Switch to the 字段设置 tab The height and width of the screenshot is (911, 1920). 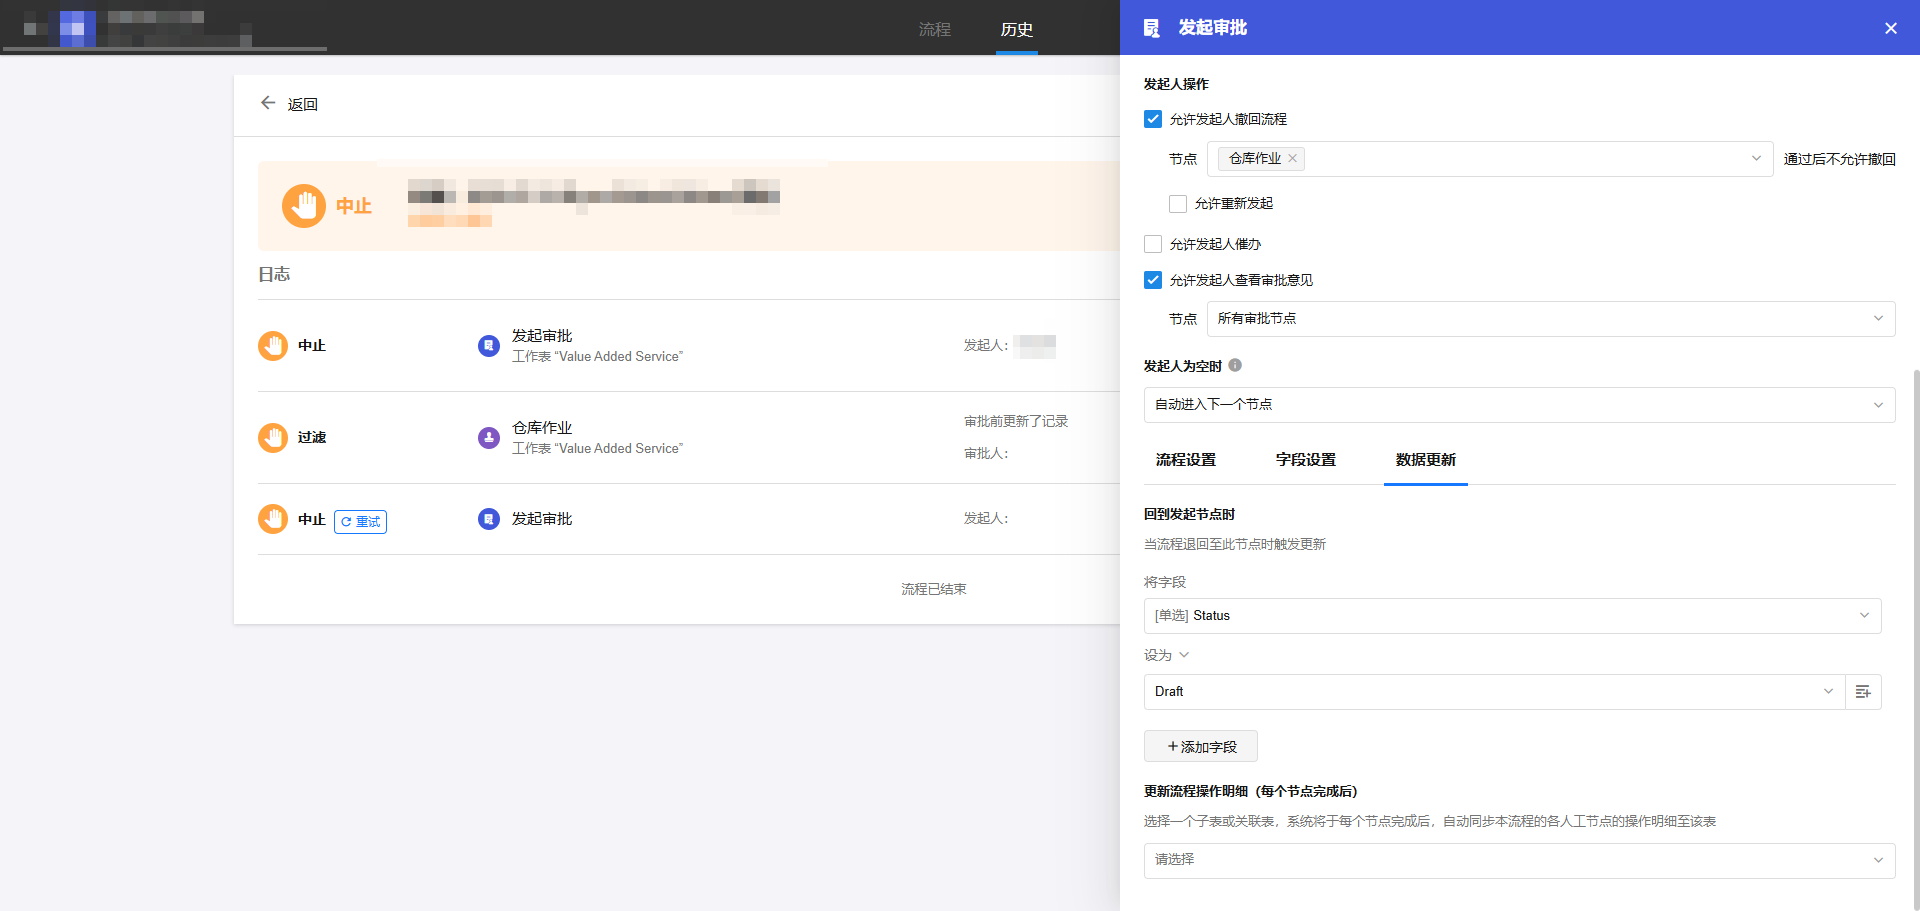point(1305,460)
